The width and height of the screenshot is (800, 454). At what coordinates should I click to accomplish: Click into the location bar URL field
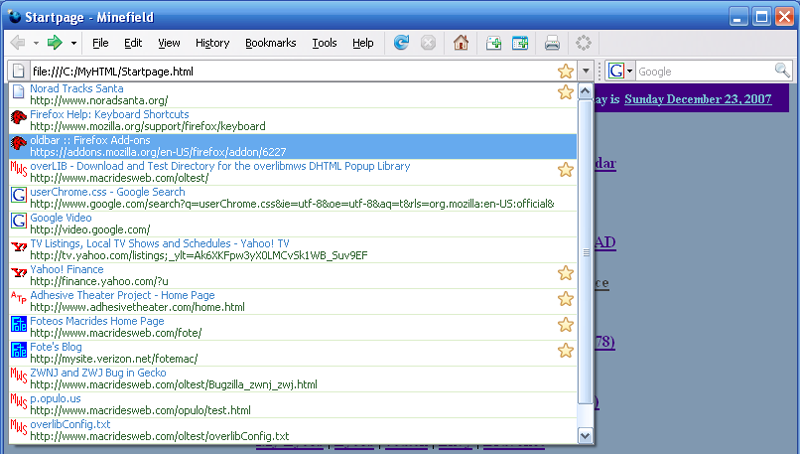pyautogui.click(x=292, y=71)
